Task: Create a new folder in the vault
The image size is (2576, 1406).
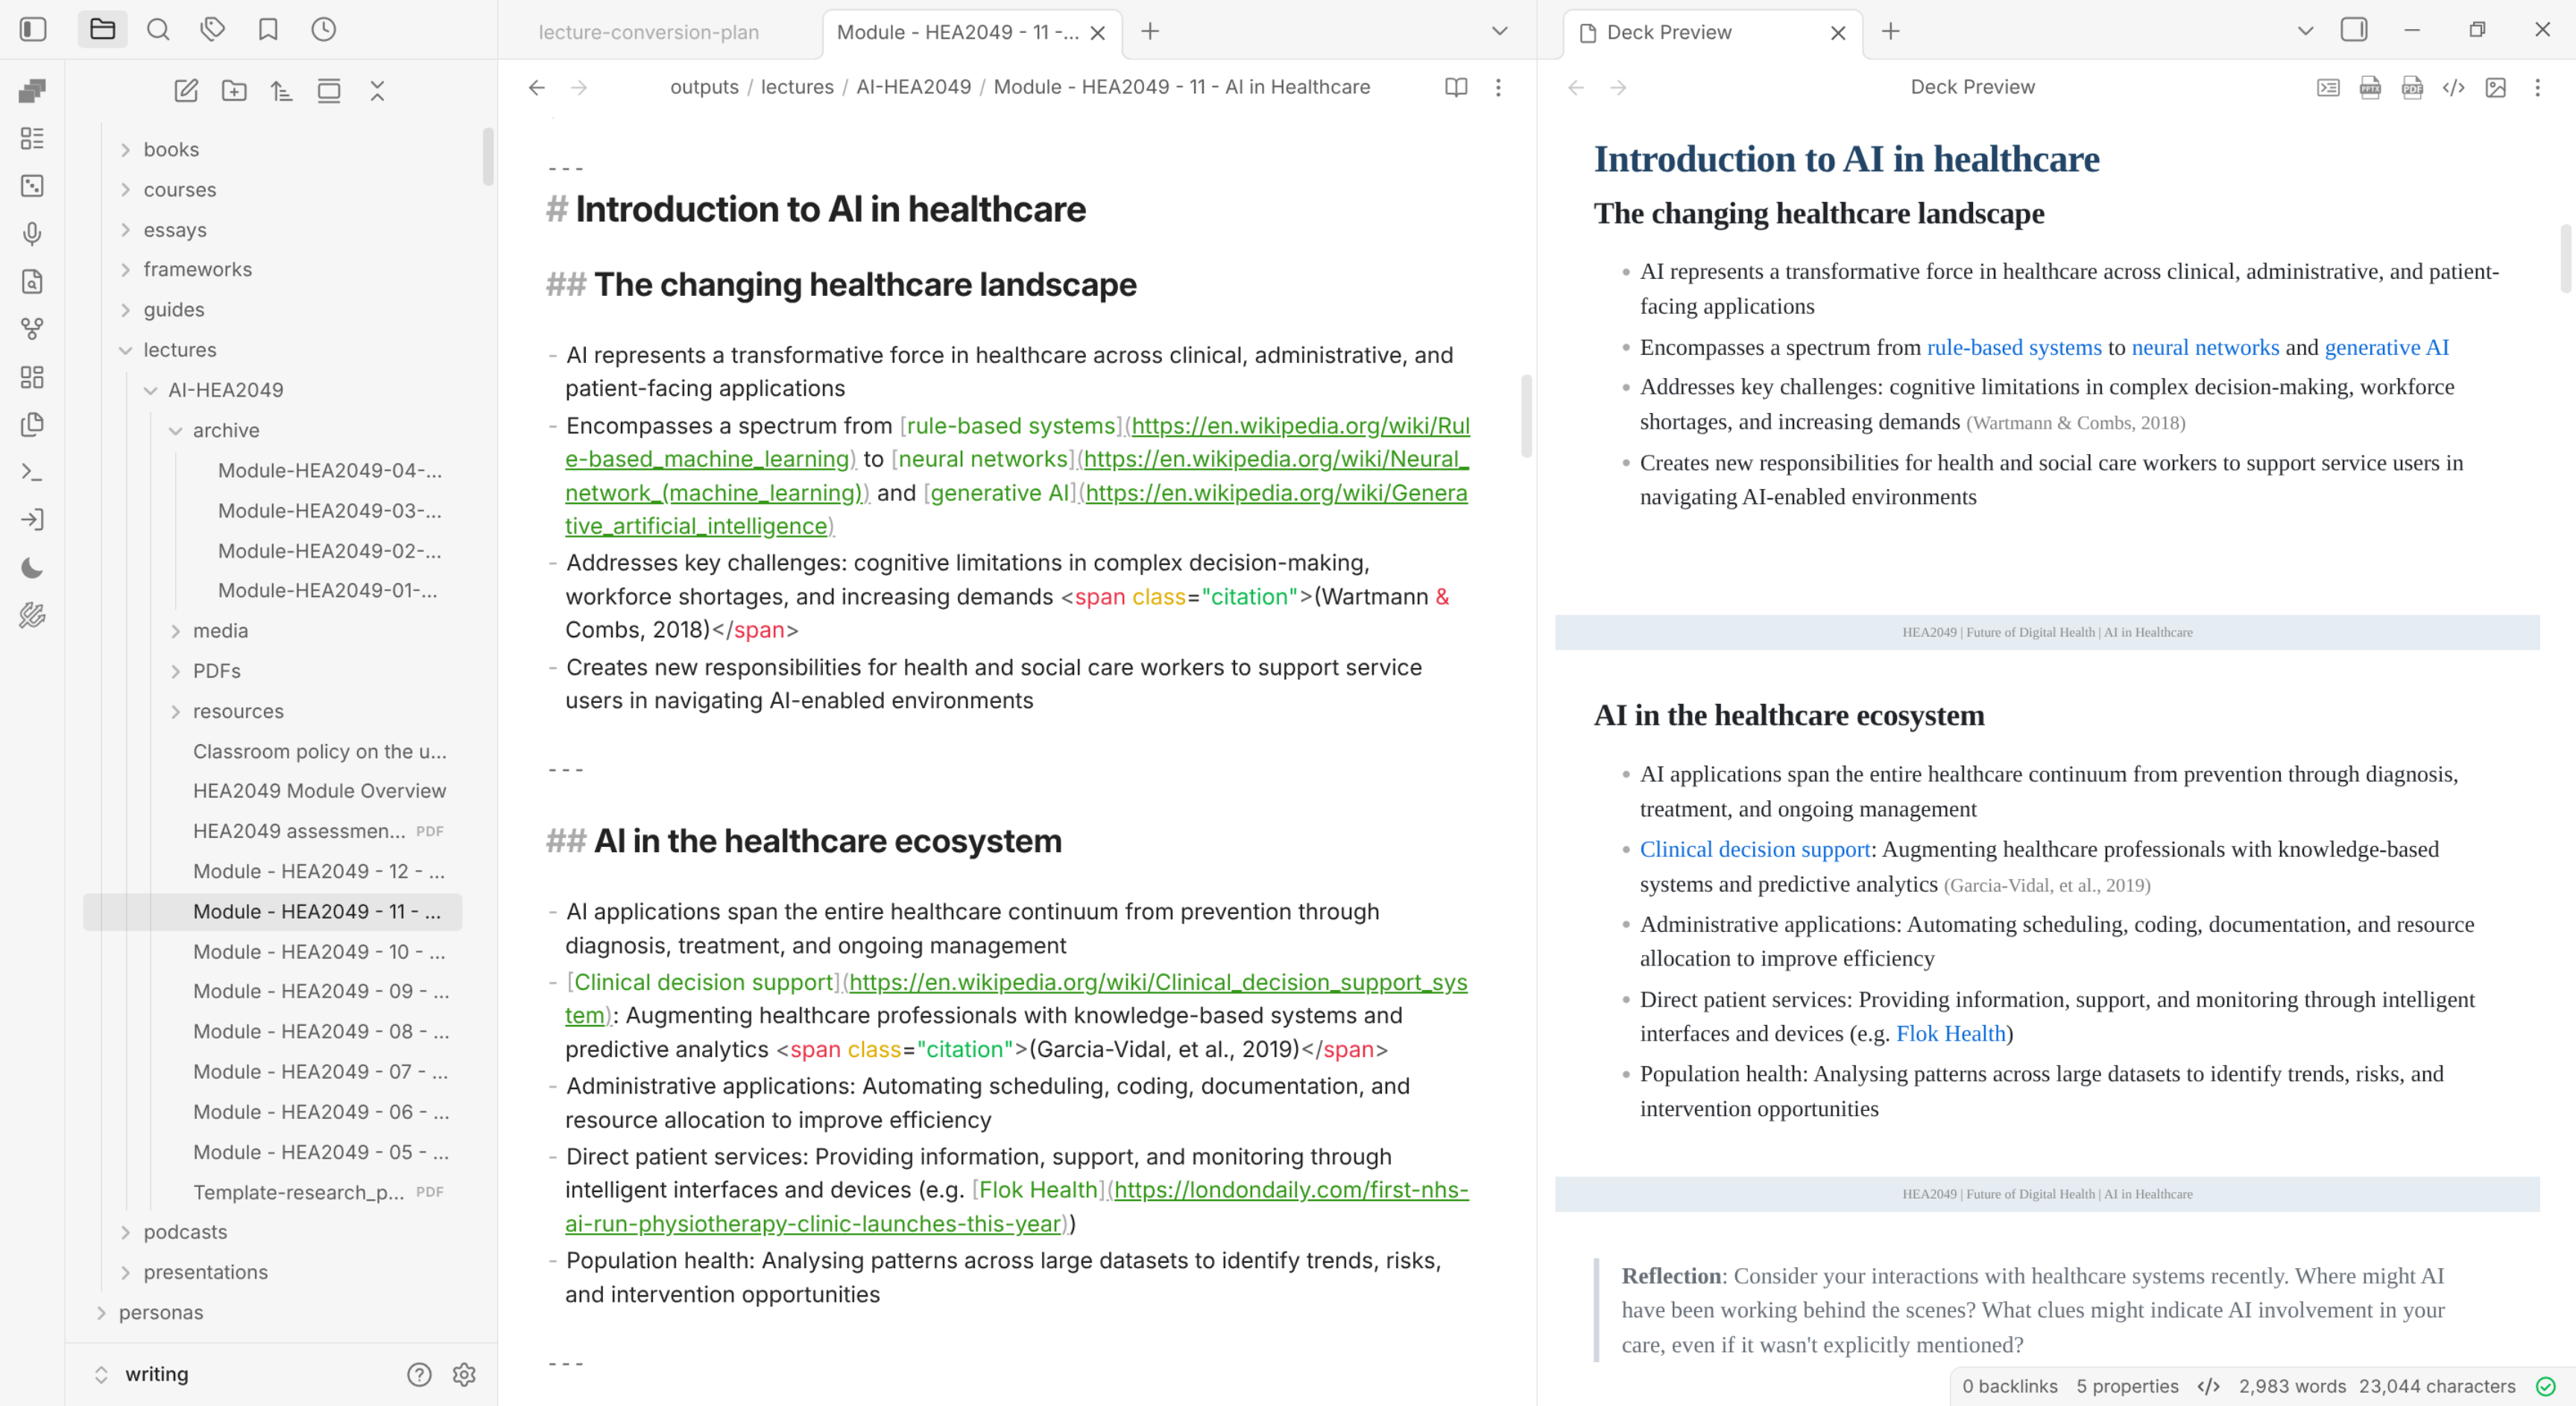Action: (x=234, y=90)
